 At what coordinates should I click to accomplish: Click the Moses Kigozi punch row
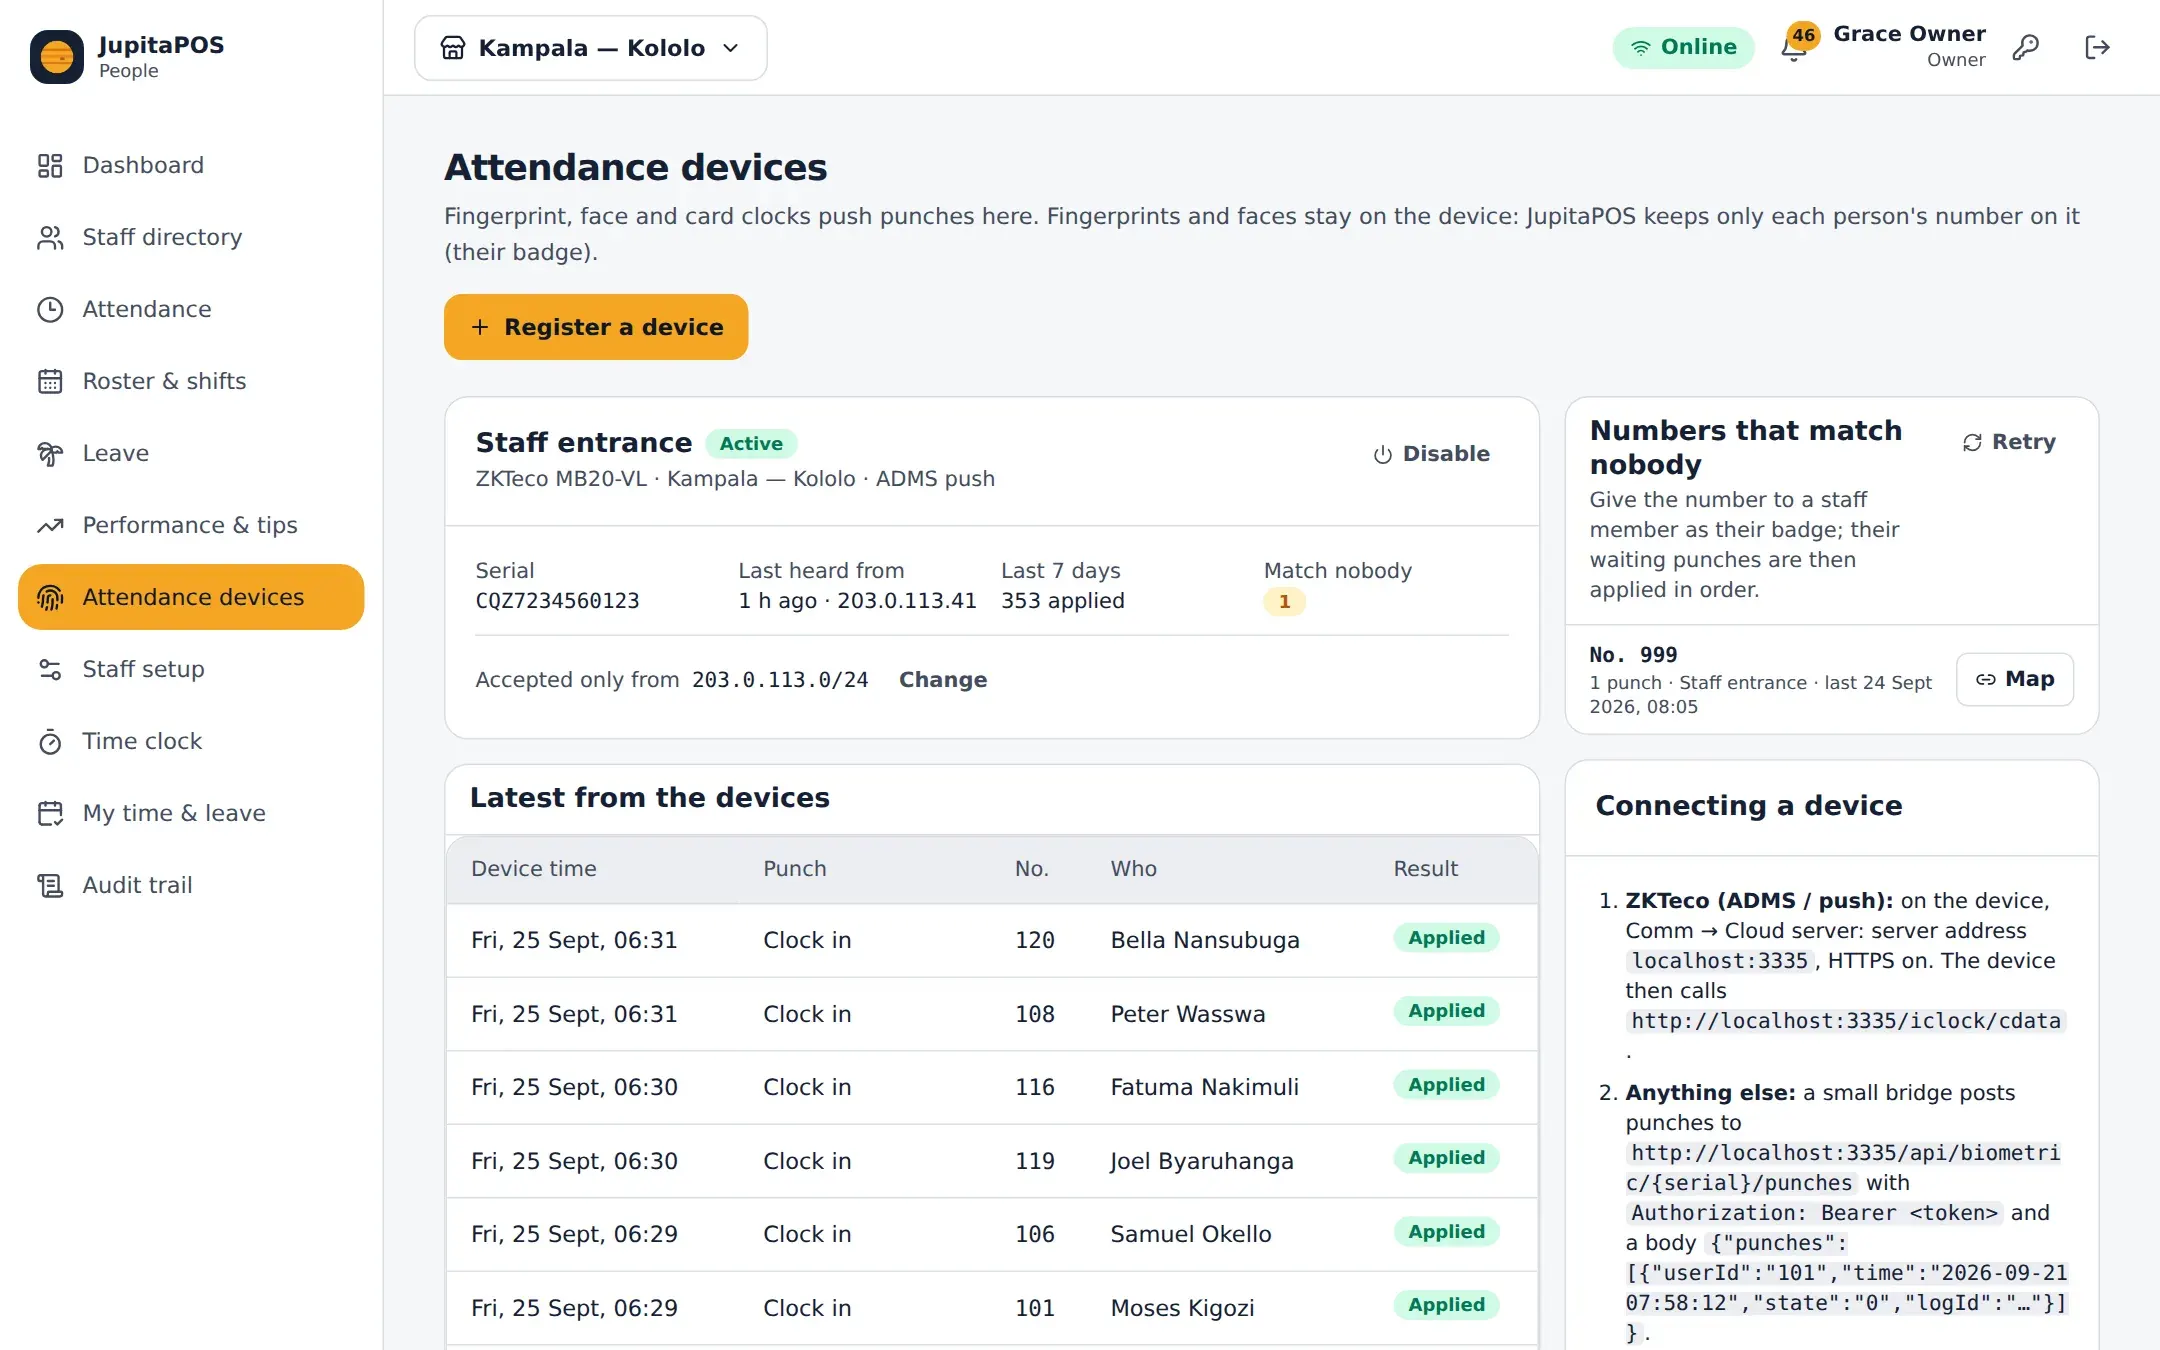tap(992, 1308)
